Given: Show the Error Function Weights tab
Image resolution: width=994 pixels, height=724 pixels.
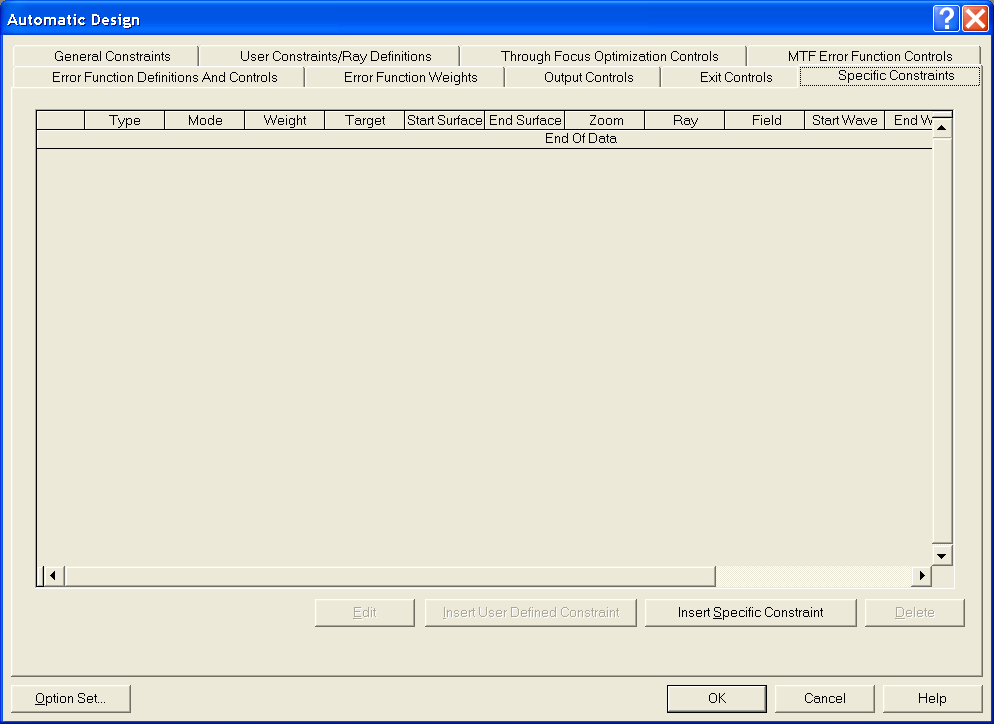Looking at the screenshot, I should (x=410, y=77).
